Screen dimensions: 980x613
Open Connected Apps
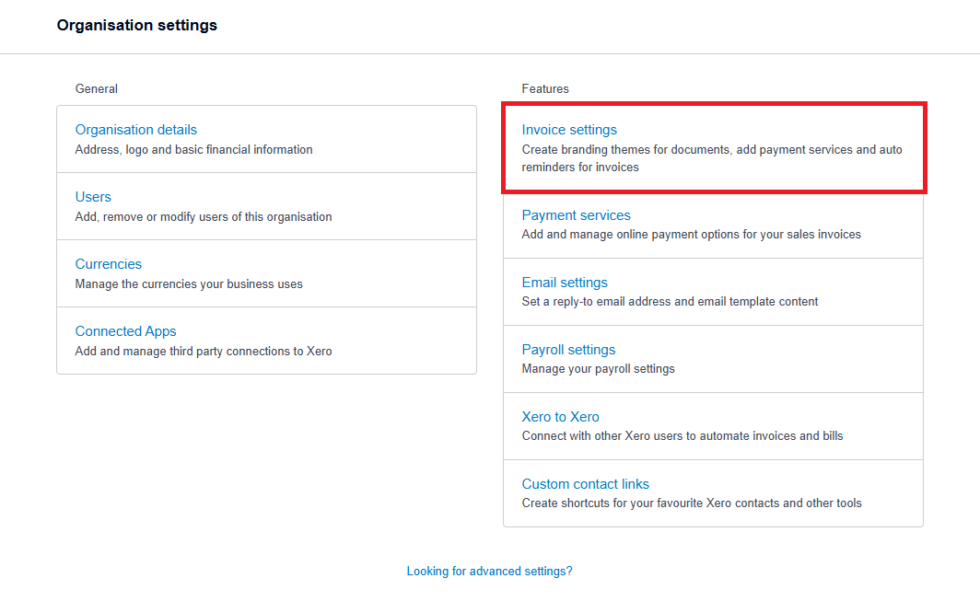point(125,330)
